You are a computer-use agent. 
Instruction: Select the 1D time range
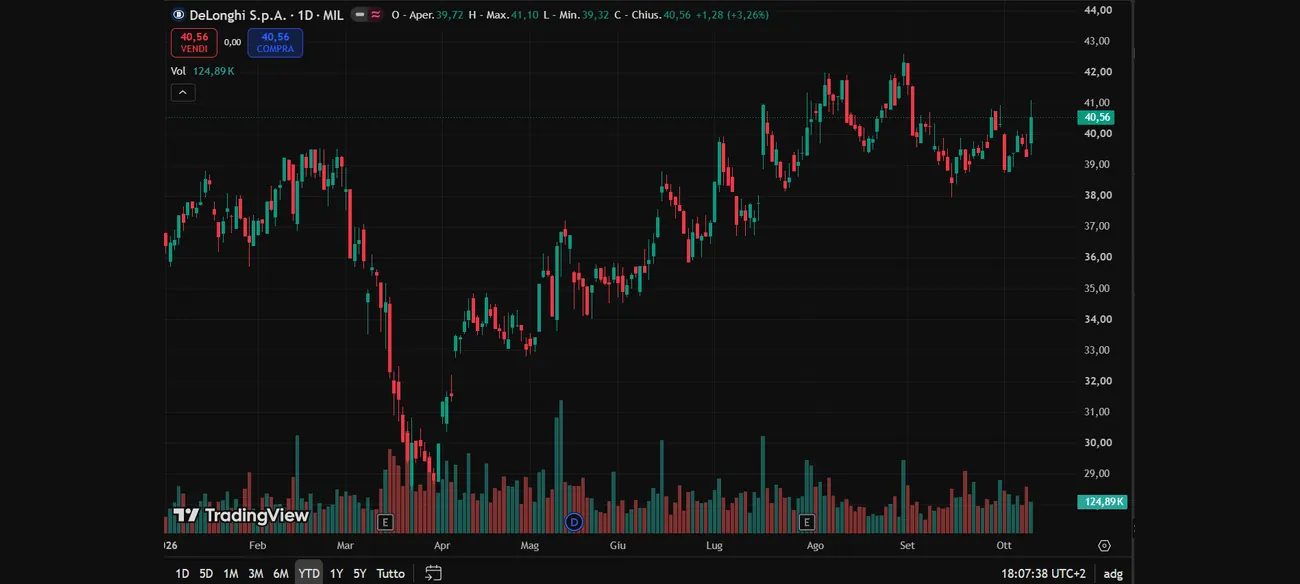tap(182, 573)
